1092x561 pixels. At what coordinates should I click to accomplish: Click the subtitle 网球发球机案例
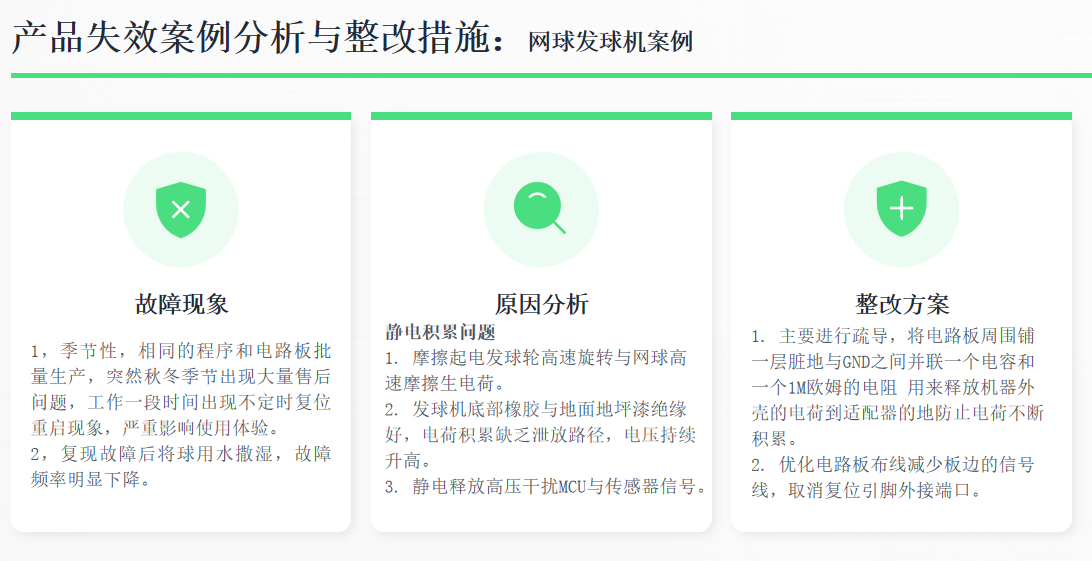click(610, 42)
